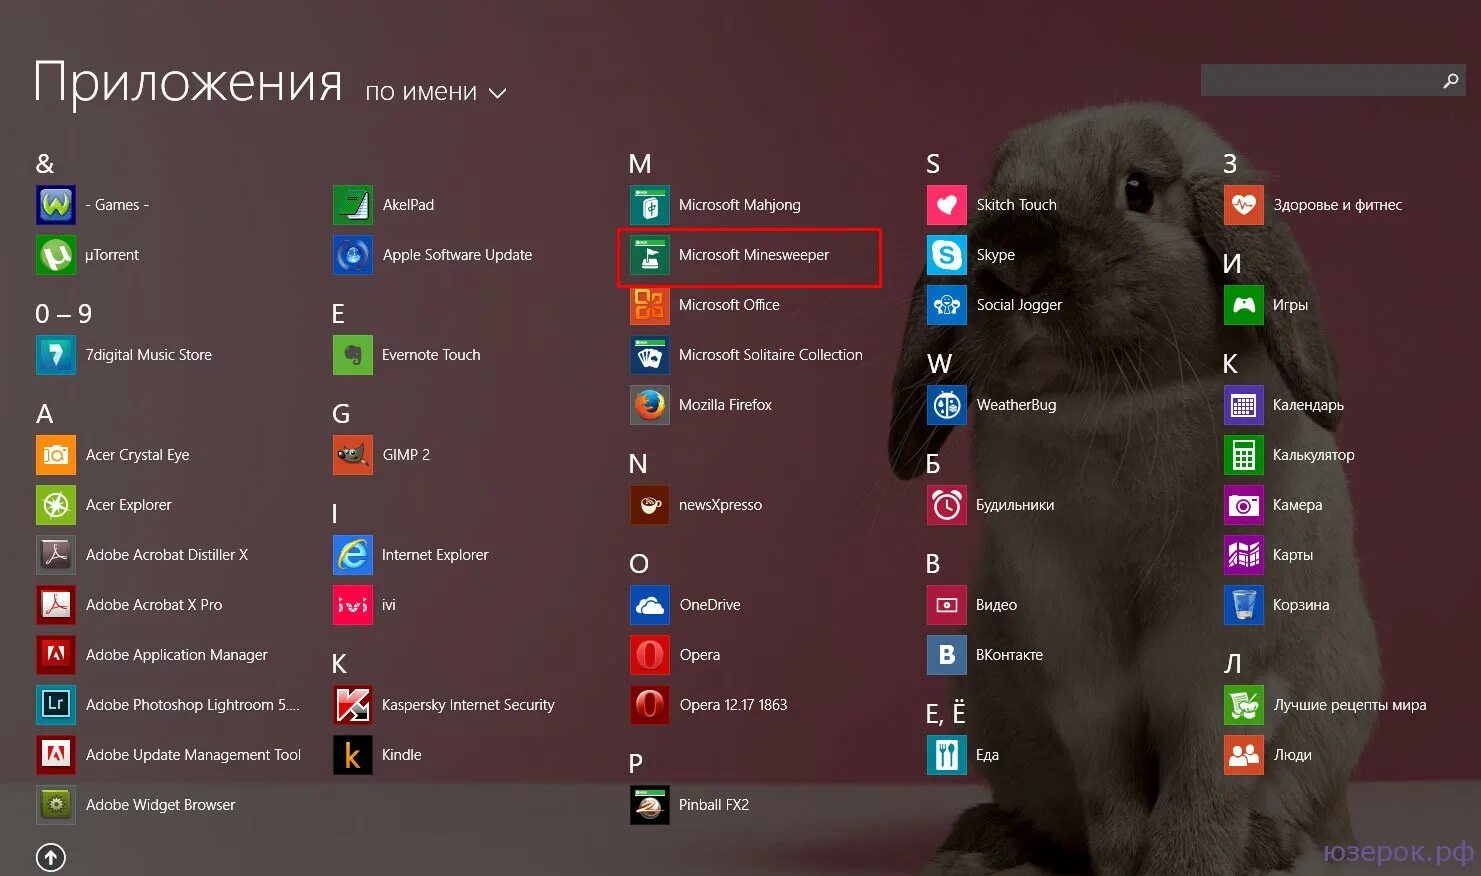The image size is (1481, 876).
Task: Click the 'O' letter group header
Action: 639,564
